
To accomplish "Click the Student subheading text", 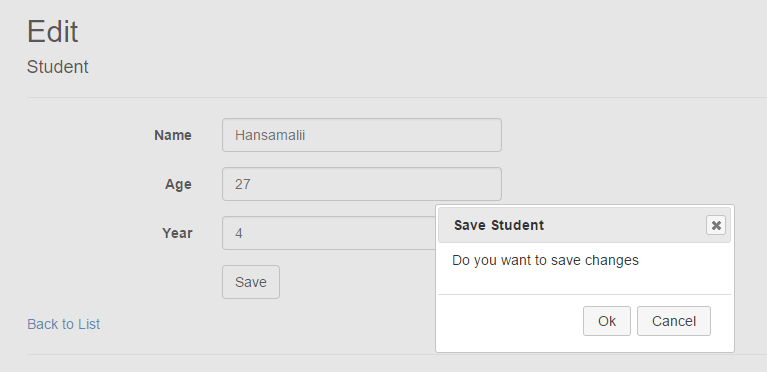I will coord(58,67).
